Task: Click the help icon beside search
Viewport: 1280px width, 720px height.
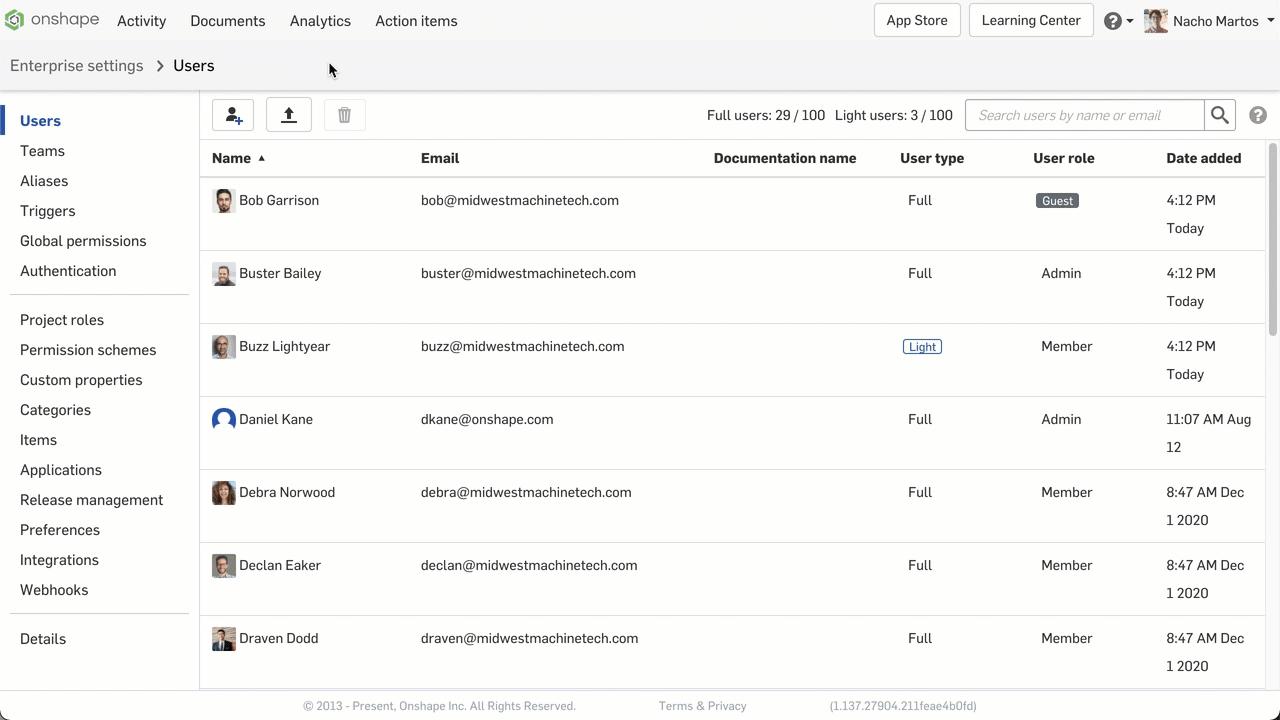Action: [1258, 115]
